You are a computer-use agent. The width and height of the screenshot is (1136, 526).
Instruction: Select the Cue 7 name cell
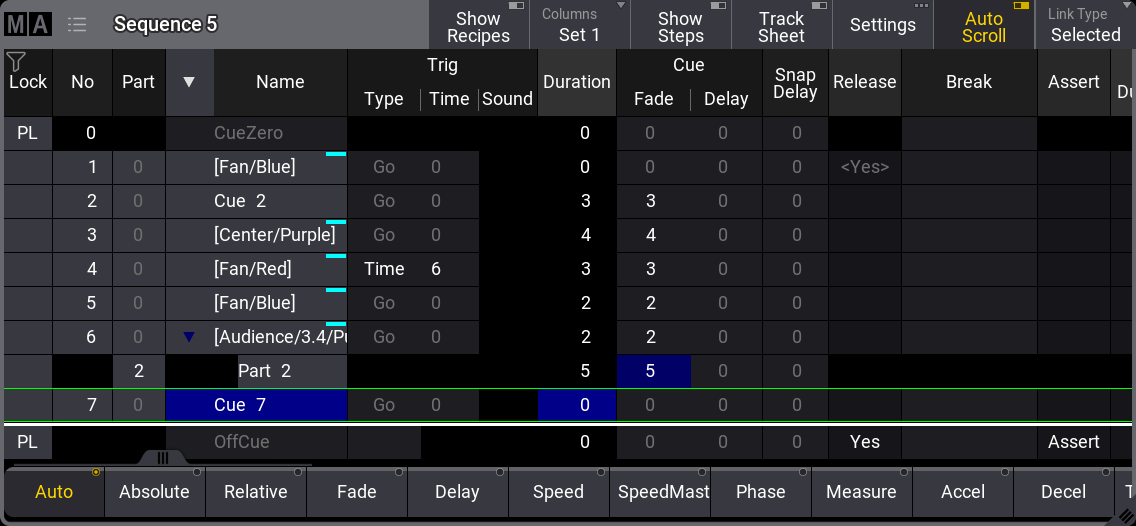[x=256, y=405]
